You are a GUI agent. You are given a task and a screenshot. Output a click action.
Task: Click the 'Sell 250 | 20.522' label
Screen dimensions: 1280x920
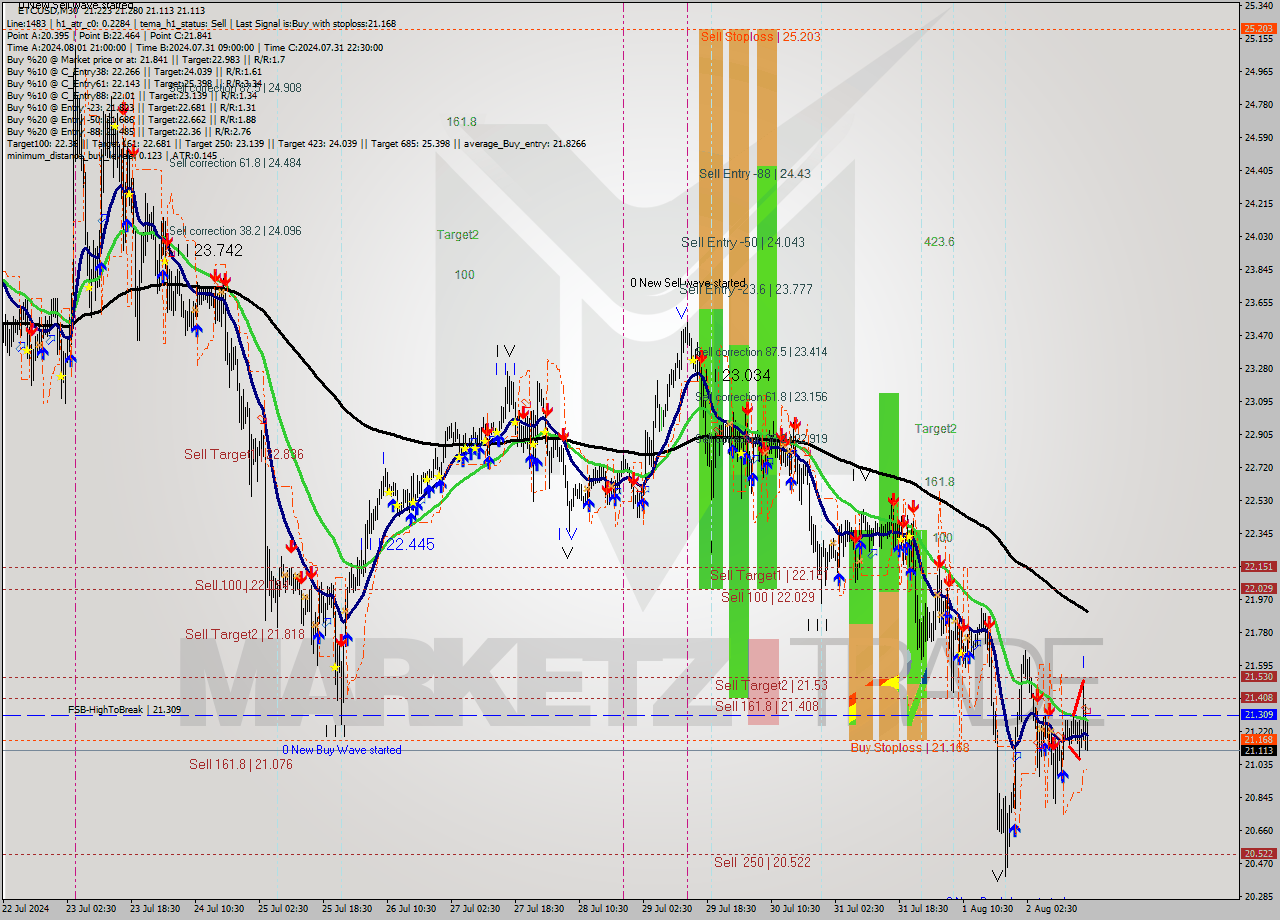pyautogui.click(x=762, y=862)
